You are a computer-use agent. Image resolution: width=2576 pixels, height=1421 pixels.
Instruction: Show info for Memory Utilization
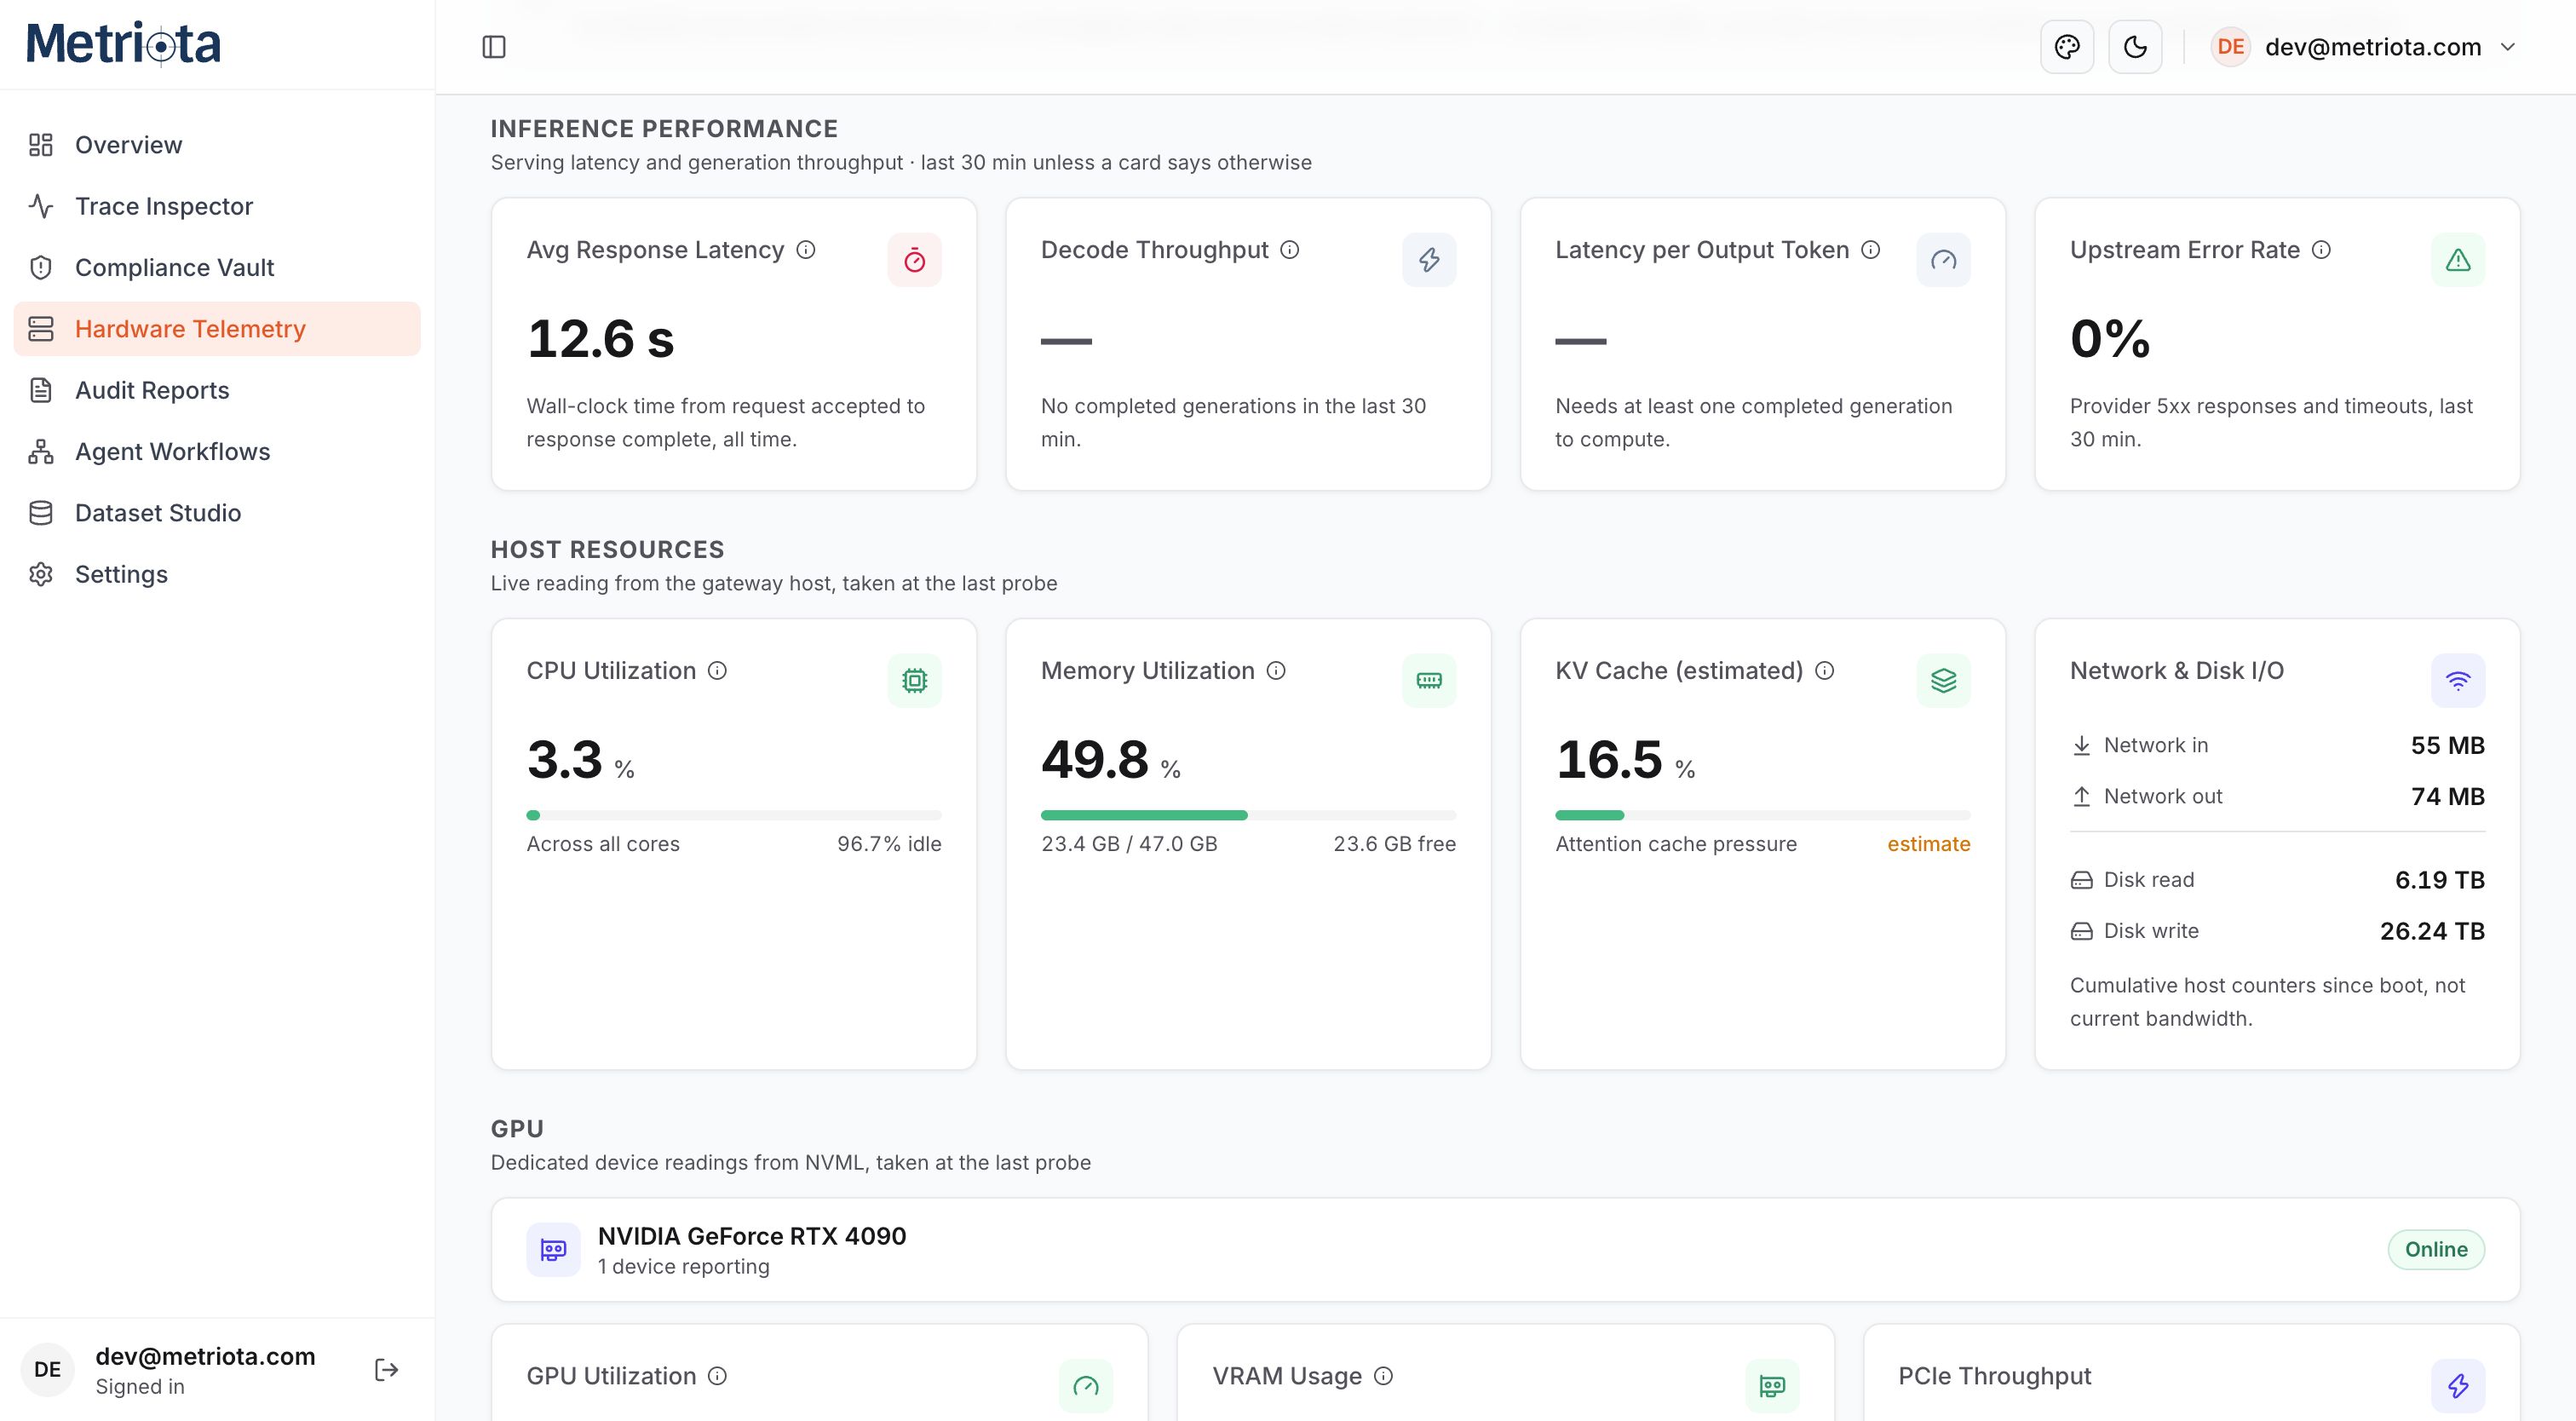[1276, 671]
